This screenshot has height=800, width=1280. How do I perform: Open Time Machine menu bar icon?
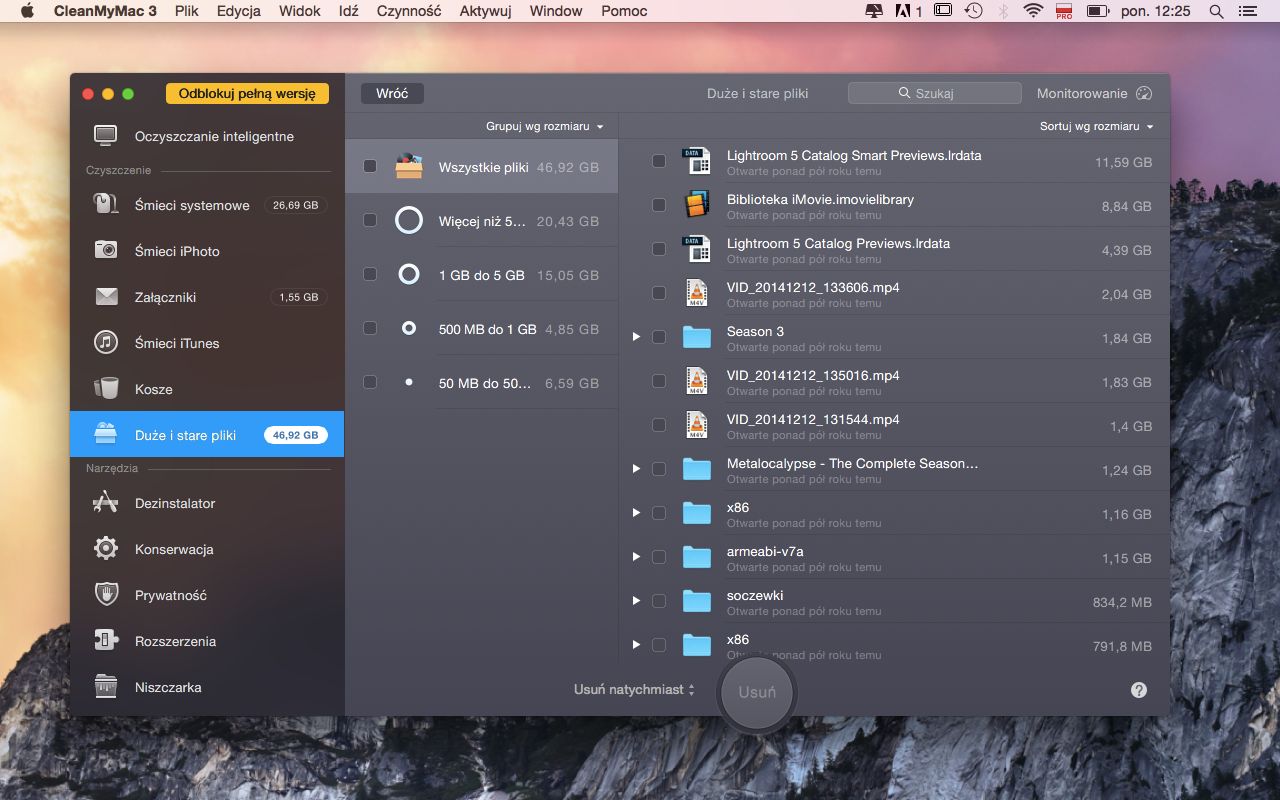point(973,11)
